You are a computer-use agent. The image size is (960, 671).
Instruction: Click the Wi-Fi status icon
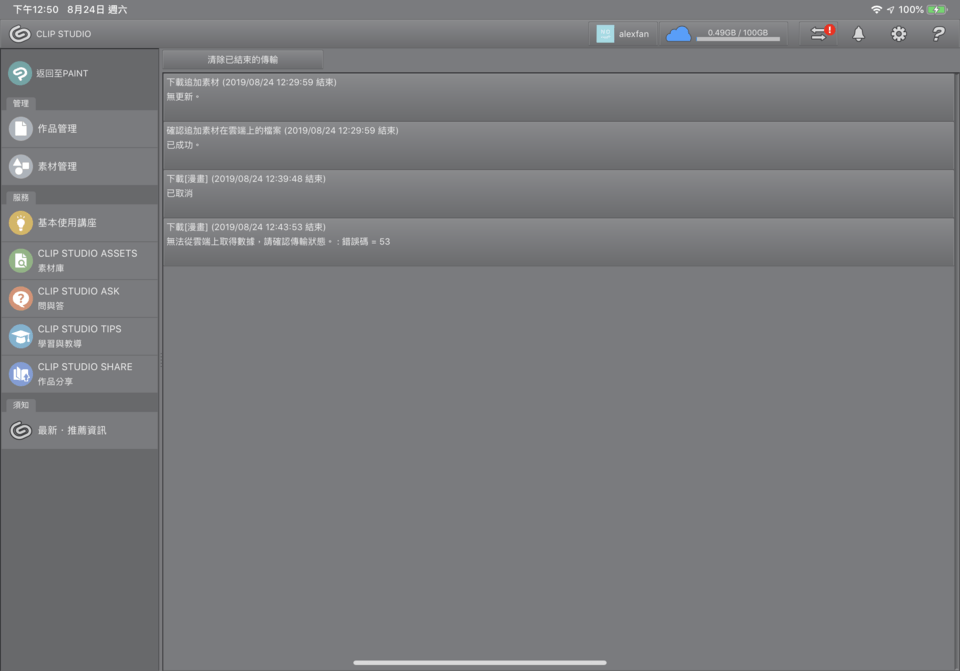click(876, 9)
